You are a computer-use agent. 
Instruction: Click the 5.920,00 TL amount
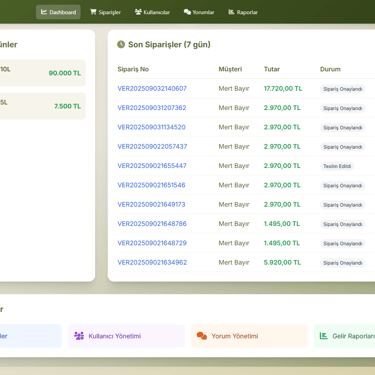click(x=282, y=262)
